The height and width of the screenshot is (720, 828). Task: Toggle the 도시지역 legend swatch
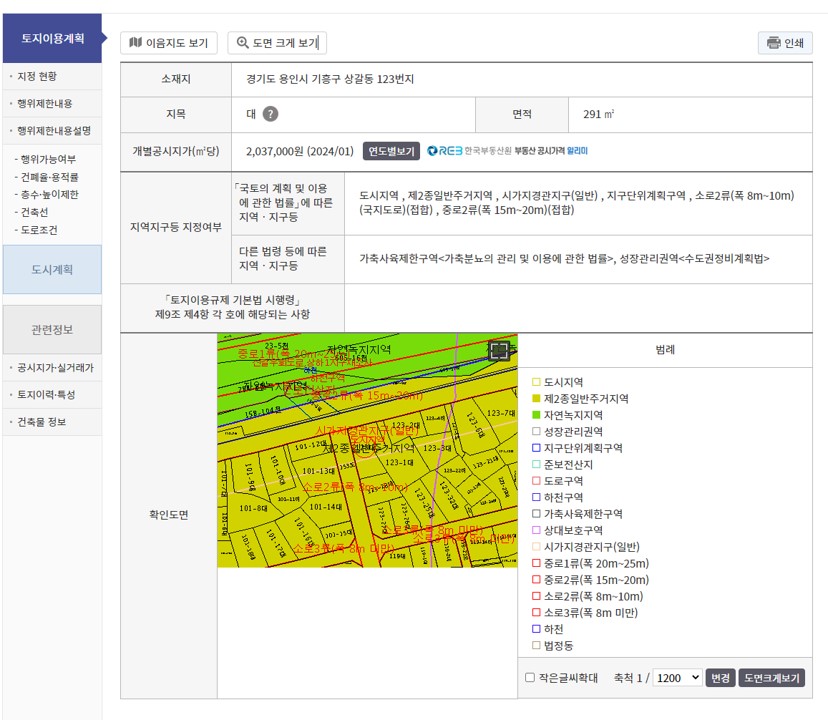(536, 382)
